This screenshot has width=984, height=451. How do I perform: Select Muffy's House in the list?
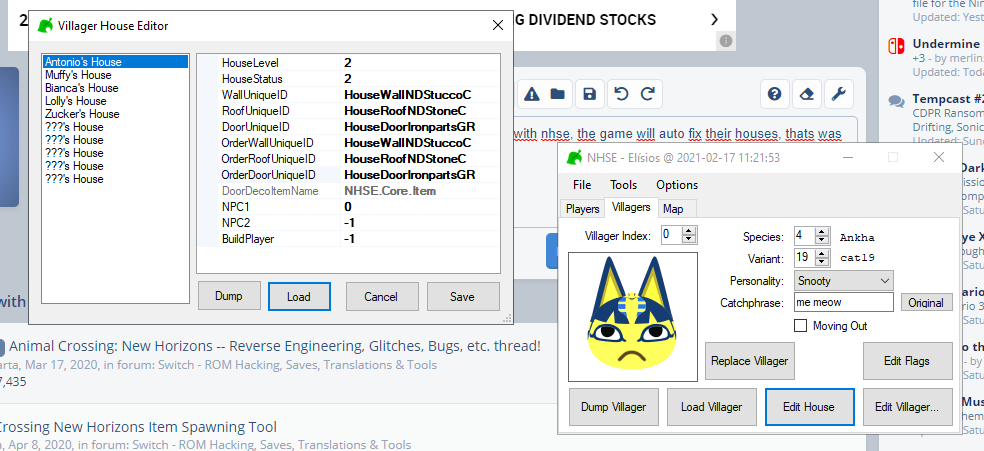pyautogui.click(x=115, y=75)
